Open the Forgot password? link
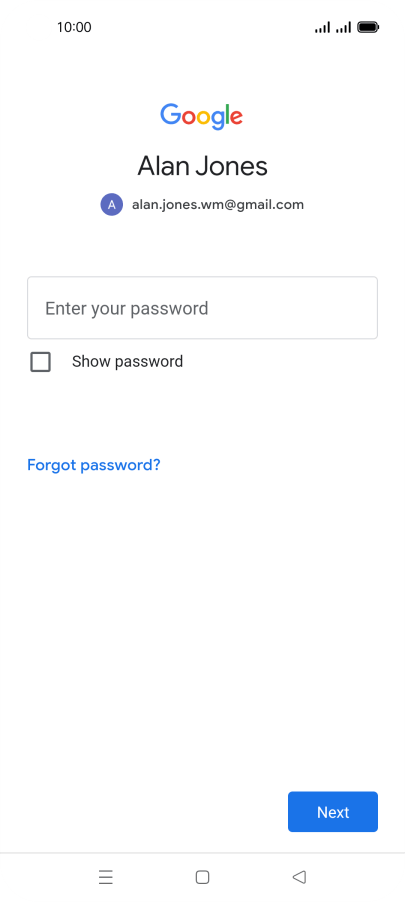 pos(94,465)
